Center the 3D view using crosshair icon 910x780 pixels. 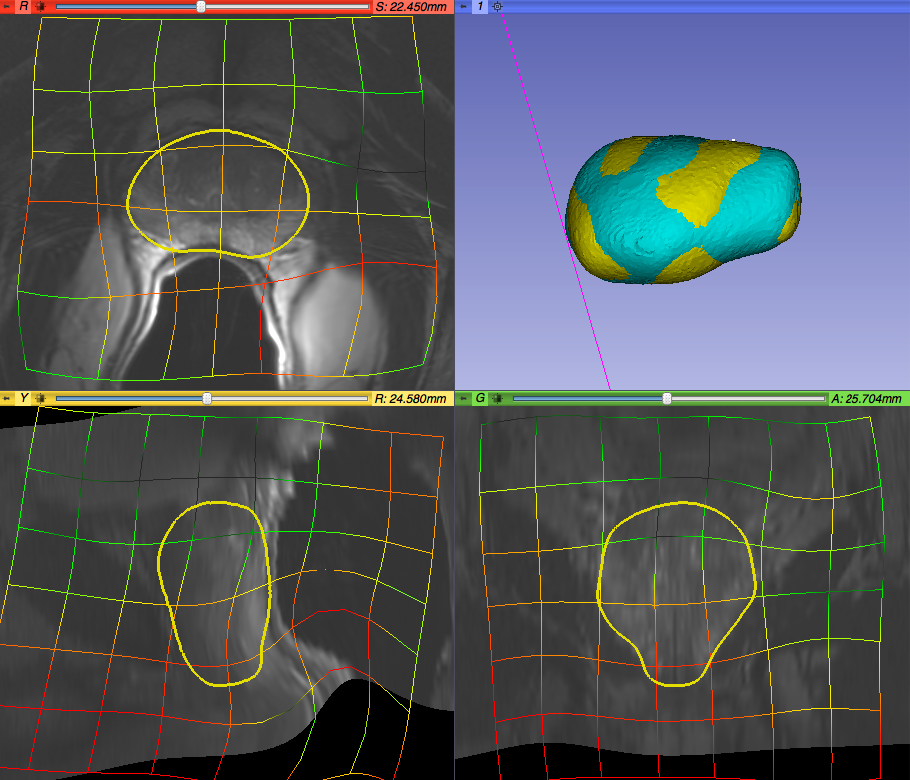point(498,6)
